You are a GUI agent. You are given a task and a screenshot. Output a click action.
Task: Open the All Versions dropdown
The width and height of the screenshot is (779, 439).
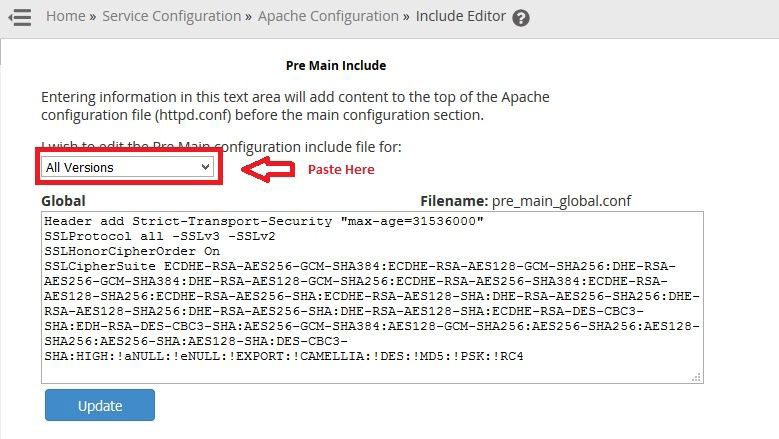coord(128,167)
